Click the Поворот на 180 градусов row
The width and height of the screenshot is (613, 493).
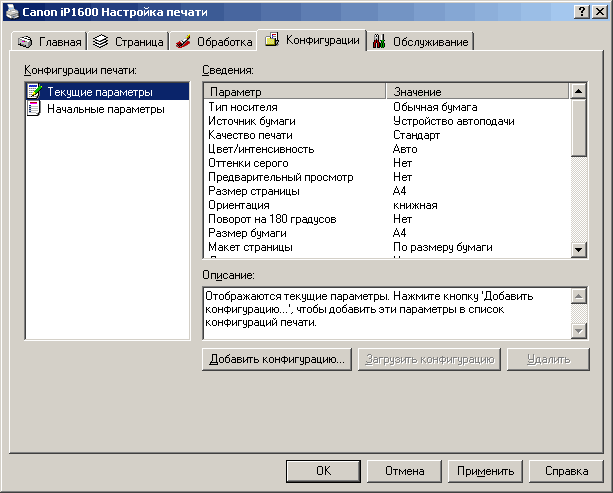tap(387, 219)
